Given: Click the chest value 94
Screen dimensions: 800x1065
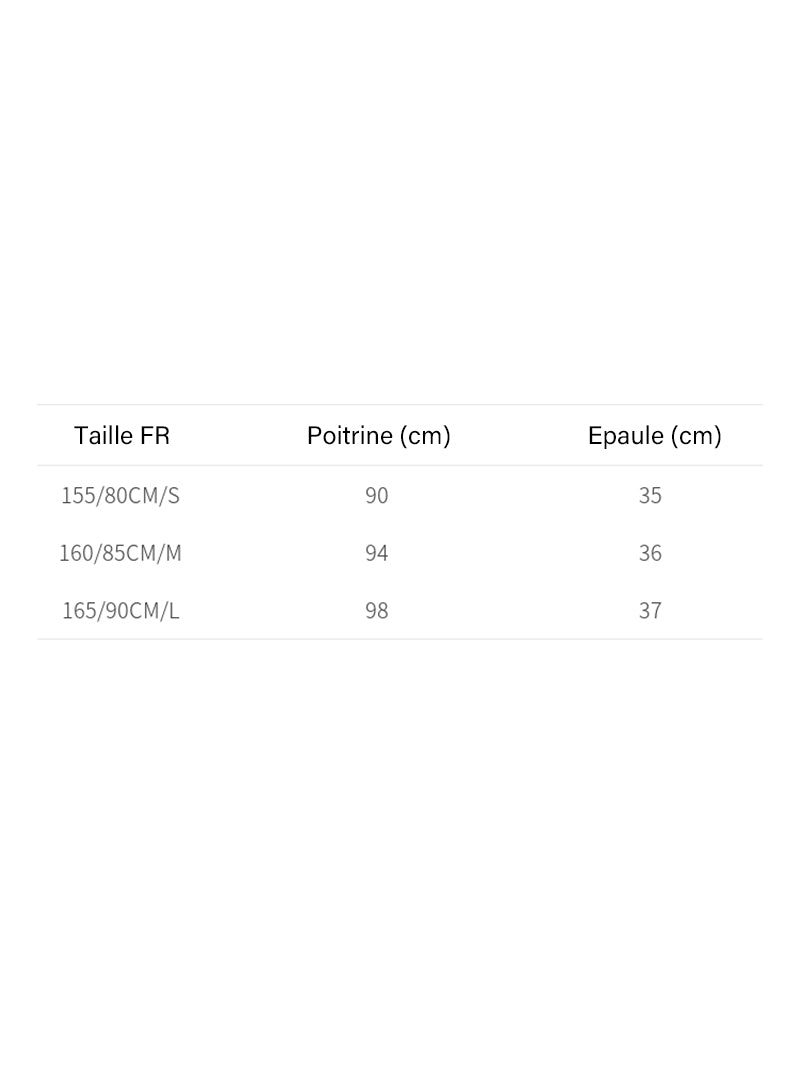Looking at the screenshot, I should click(x=377, y=553).
